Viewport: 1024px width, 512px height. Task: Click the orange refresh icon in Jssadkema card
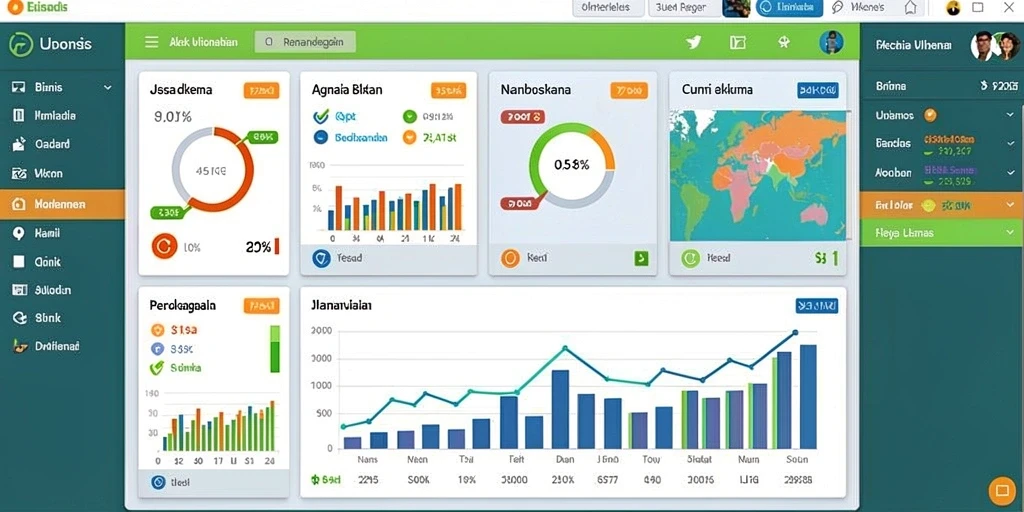coord(164,246)
